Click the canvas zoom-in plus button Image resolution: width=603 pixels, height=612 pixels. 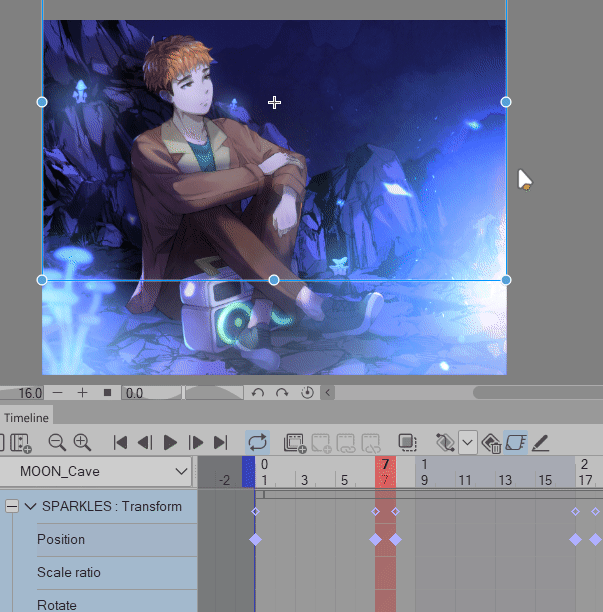click(x=83, y=393)
